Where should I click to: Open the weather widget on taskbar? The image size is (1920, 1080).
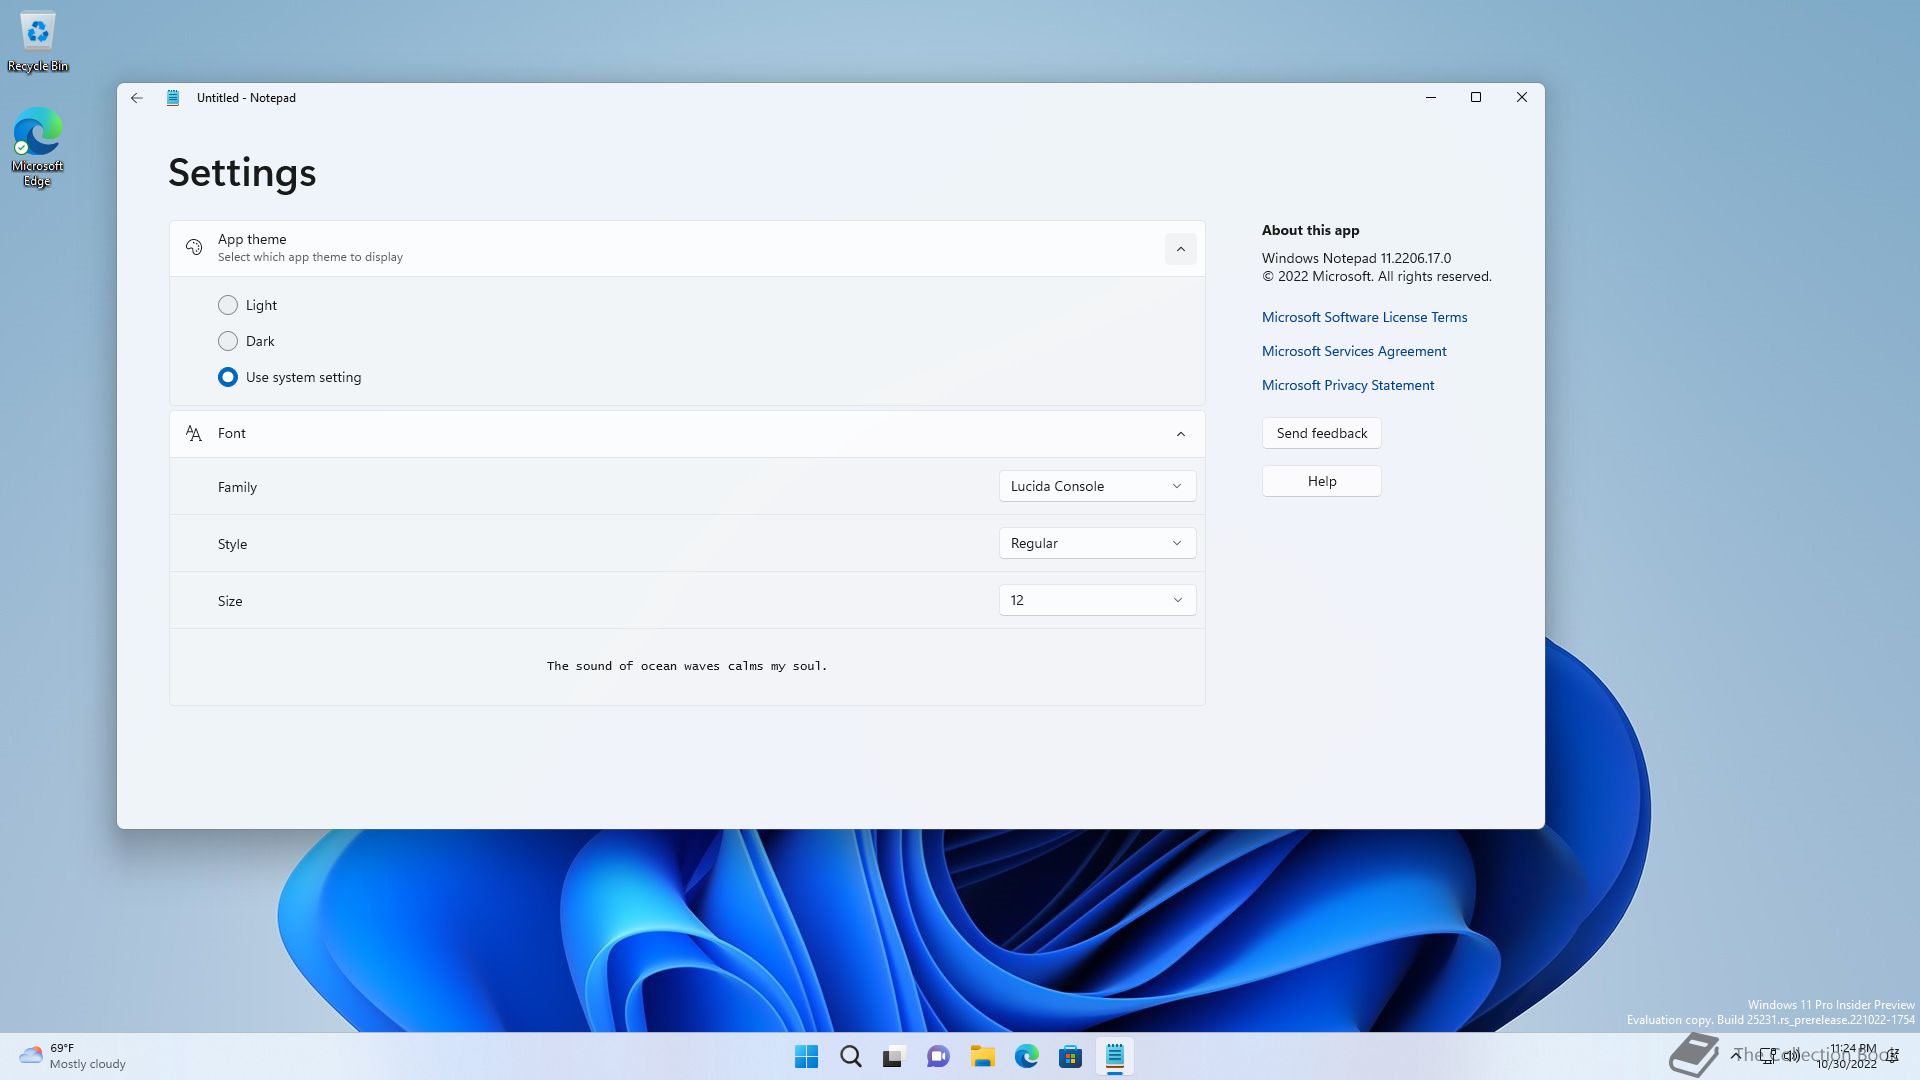point(72,1056)
